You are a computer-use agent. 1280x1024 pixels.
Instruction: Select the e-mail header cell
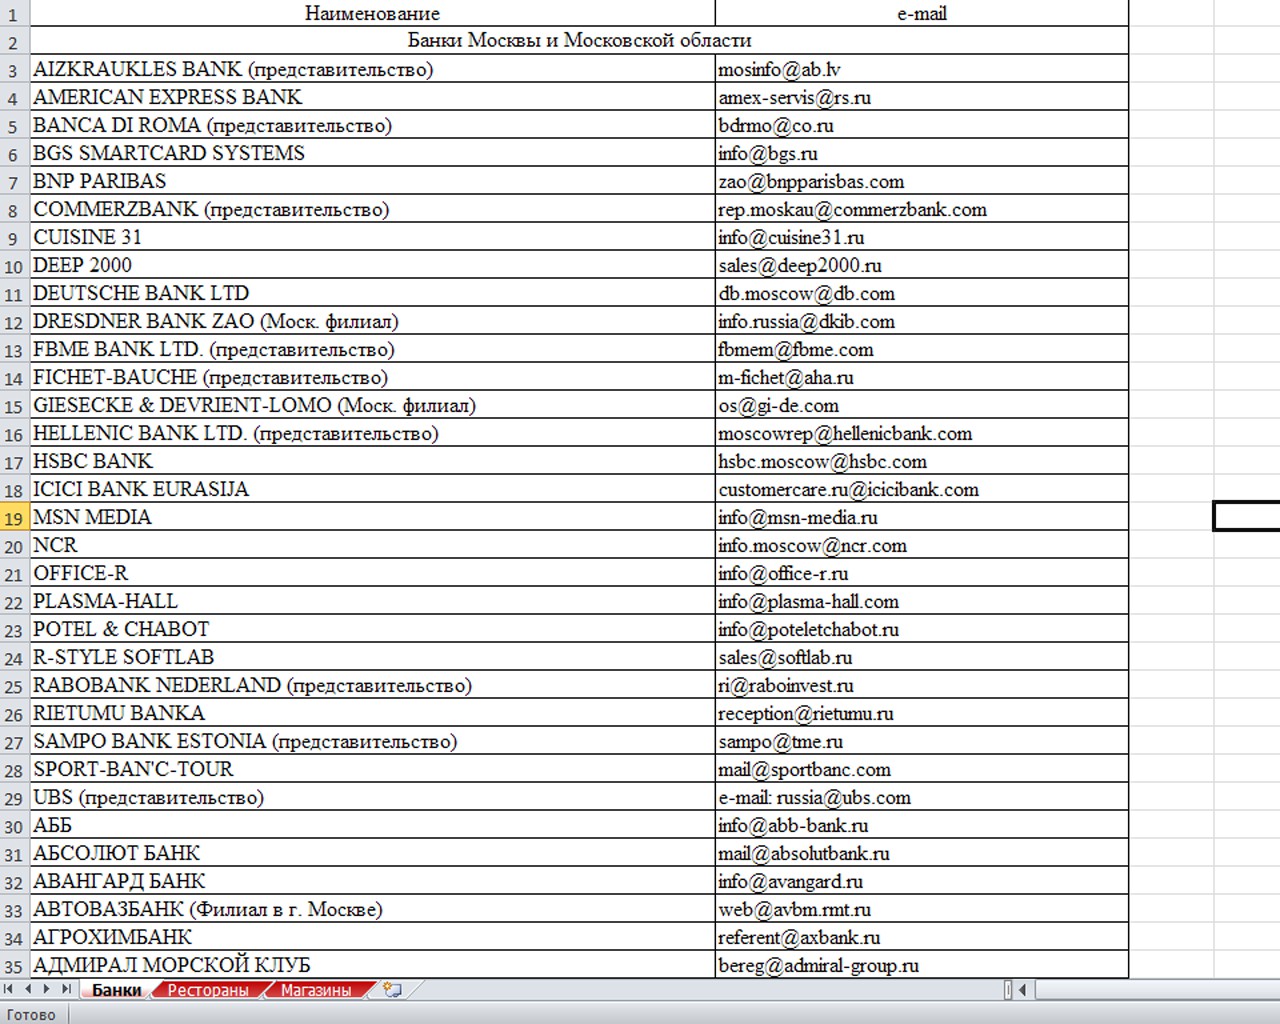coord(922,13)
